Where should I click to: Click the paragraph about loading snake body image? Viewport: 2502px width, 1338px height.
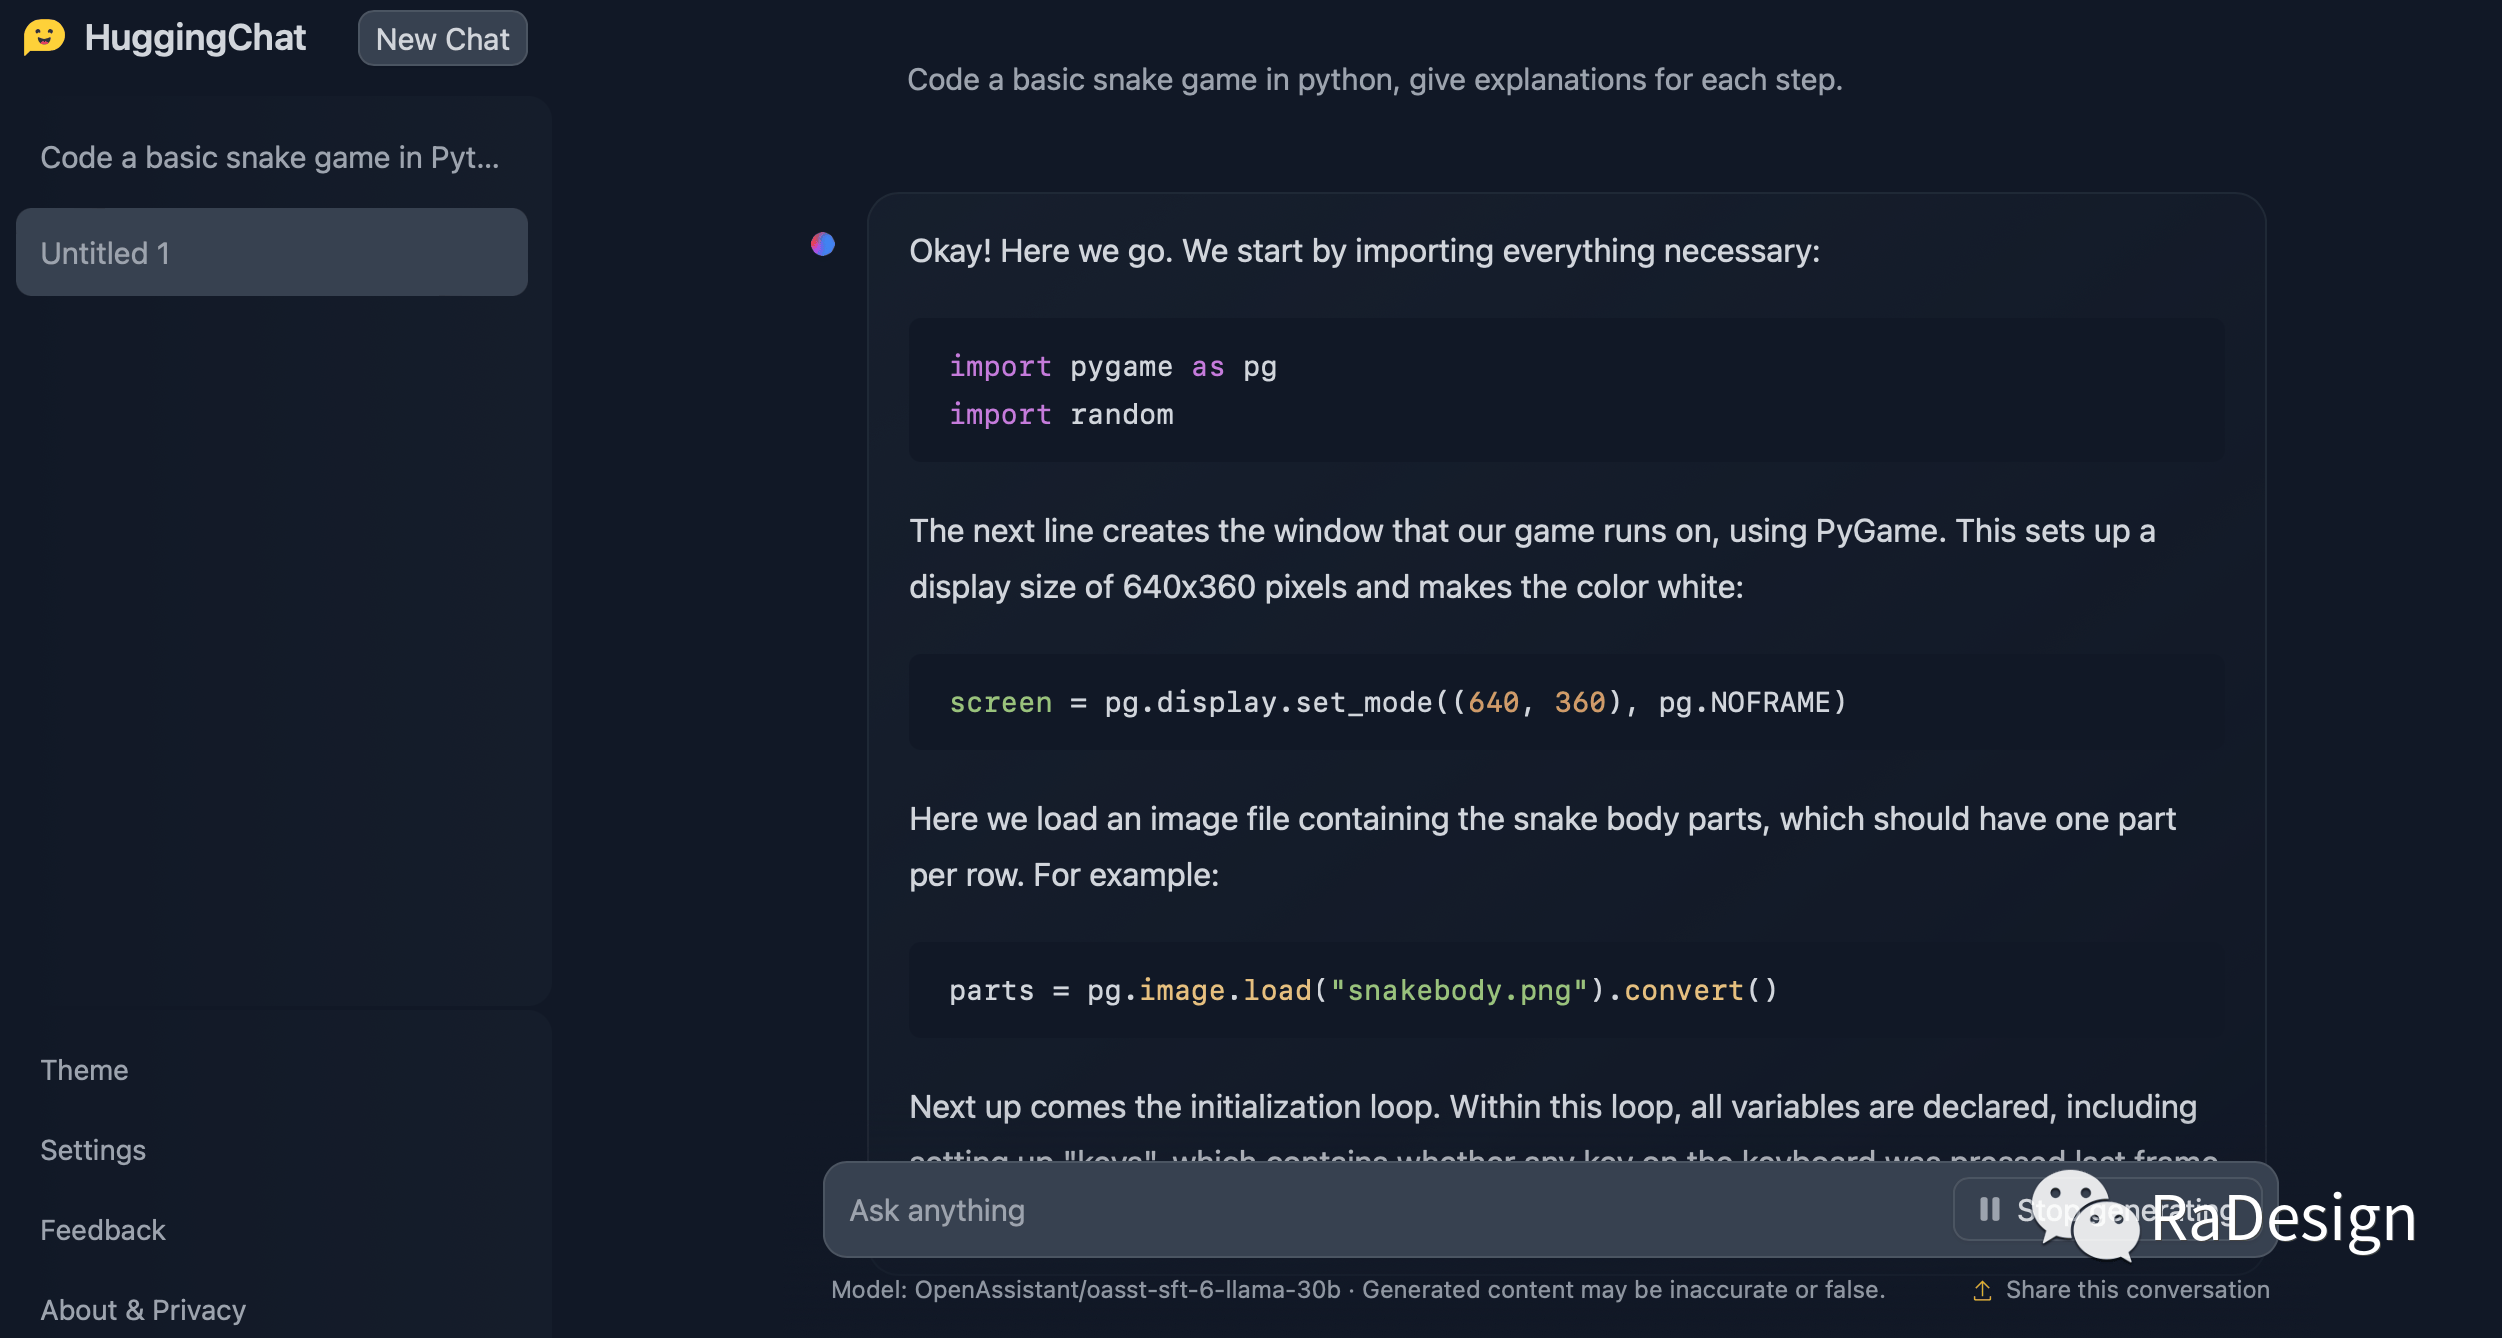tap(1542, 847)
